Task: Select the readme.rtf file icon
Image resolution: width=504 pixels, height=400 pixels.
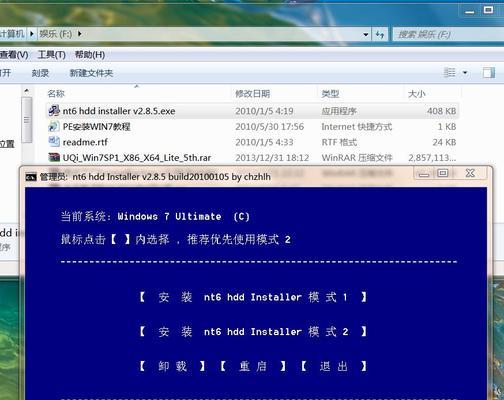Action: 54,142
